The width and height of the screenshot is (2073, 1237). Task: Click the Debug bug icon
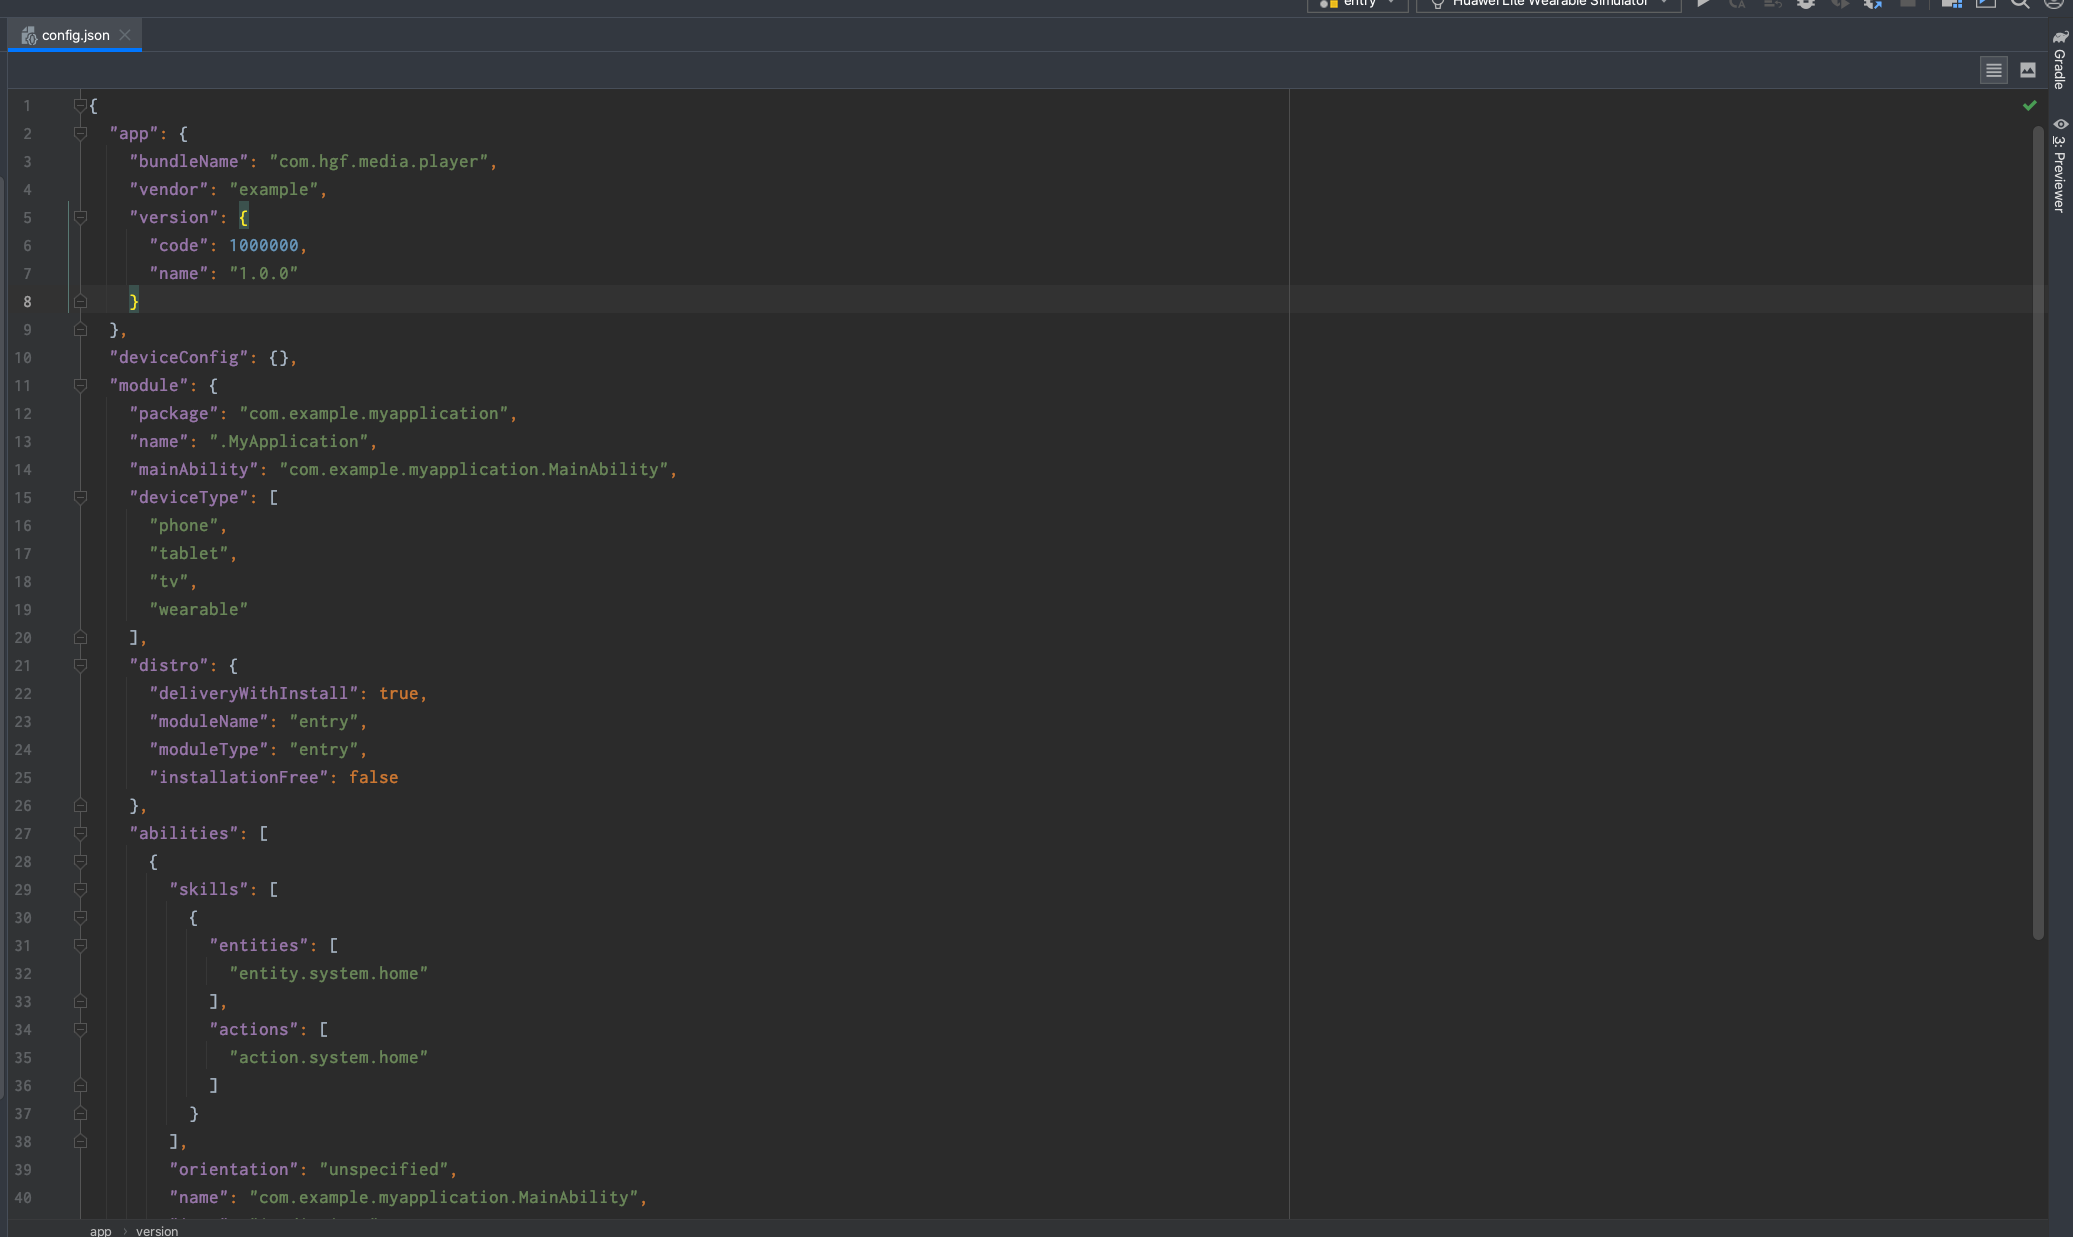1805,4
